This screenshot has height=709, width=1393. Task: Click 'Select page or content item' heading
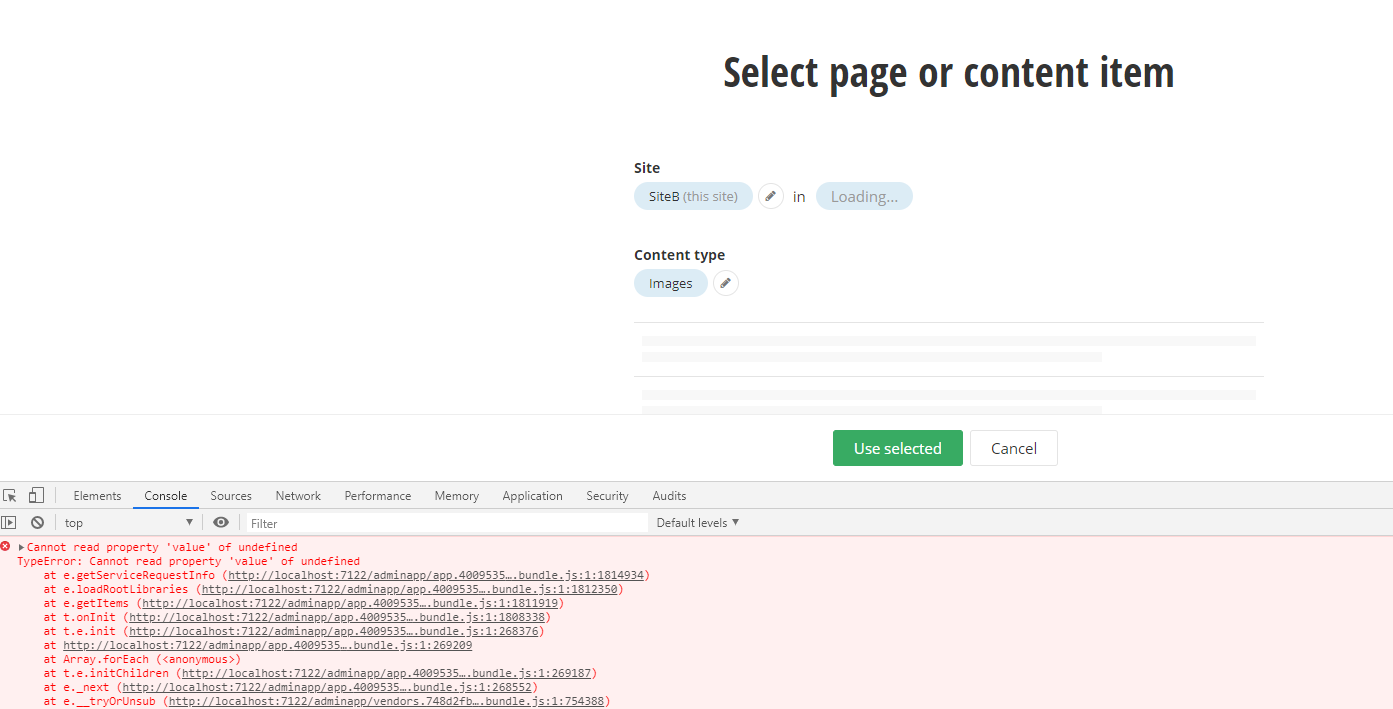pos(948,73)
